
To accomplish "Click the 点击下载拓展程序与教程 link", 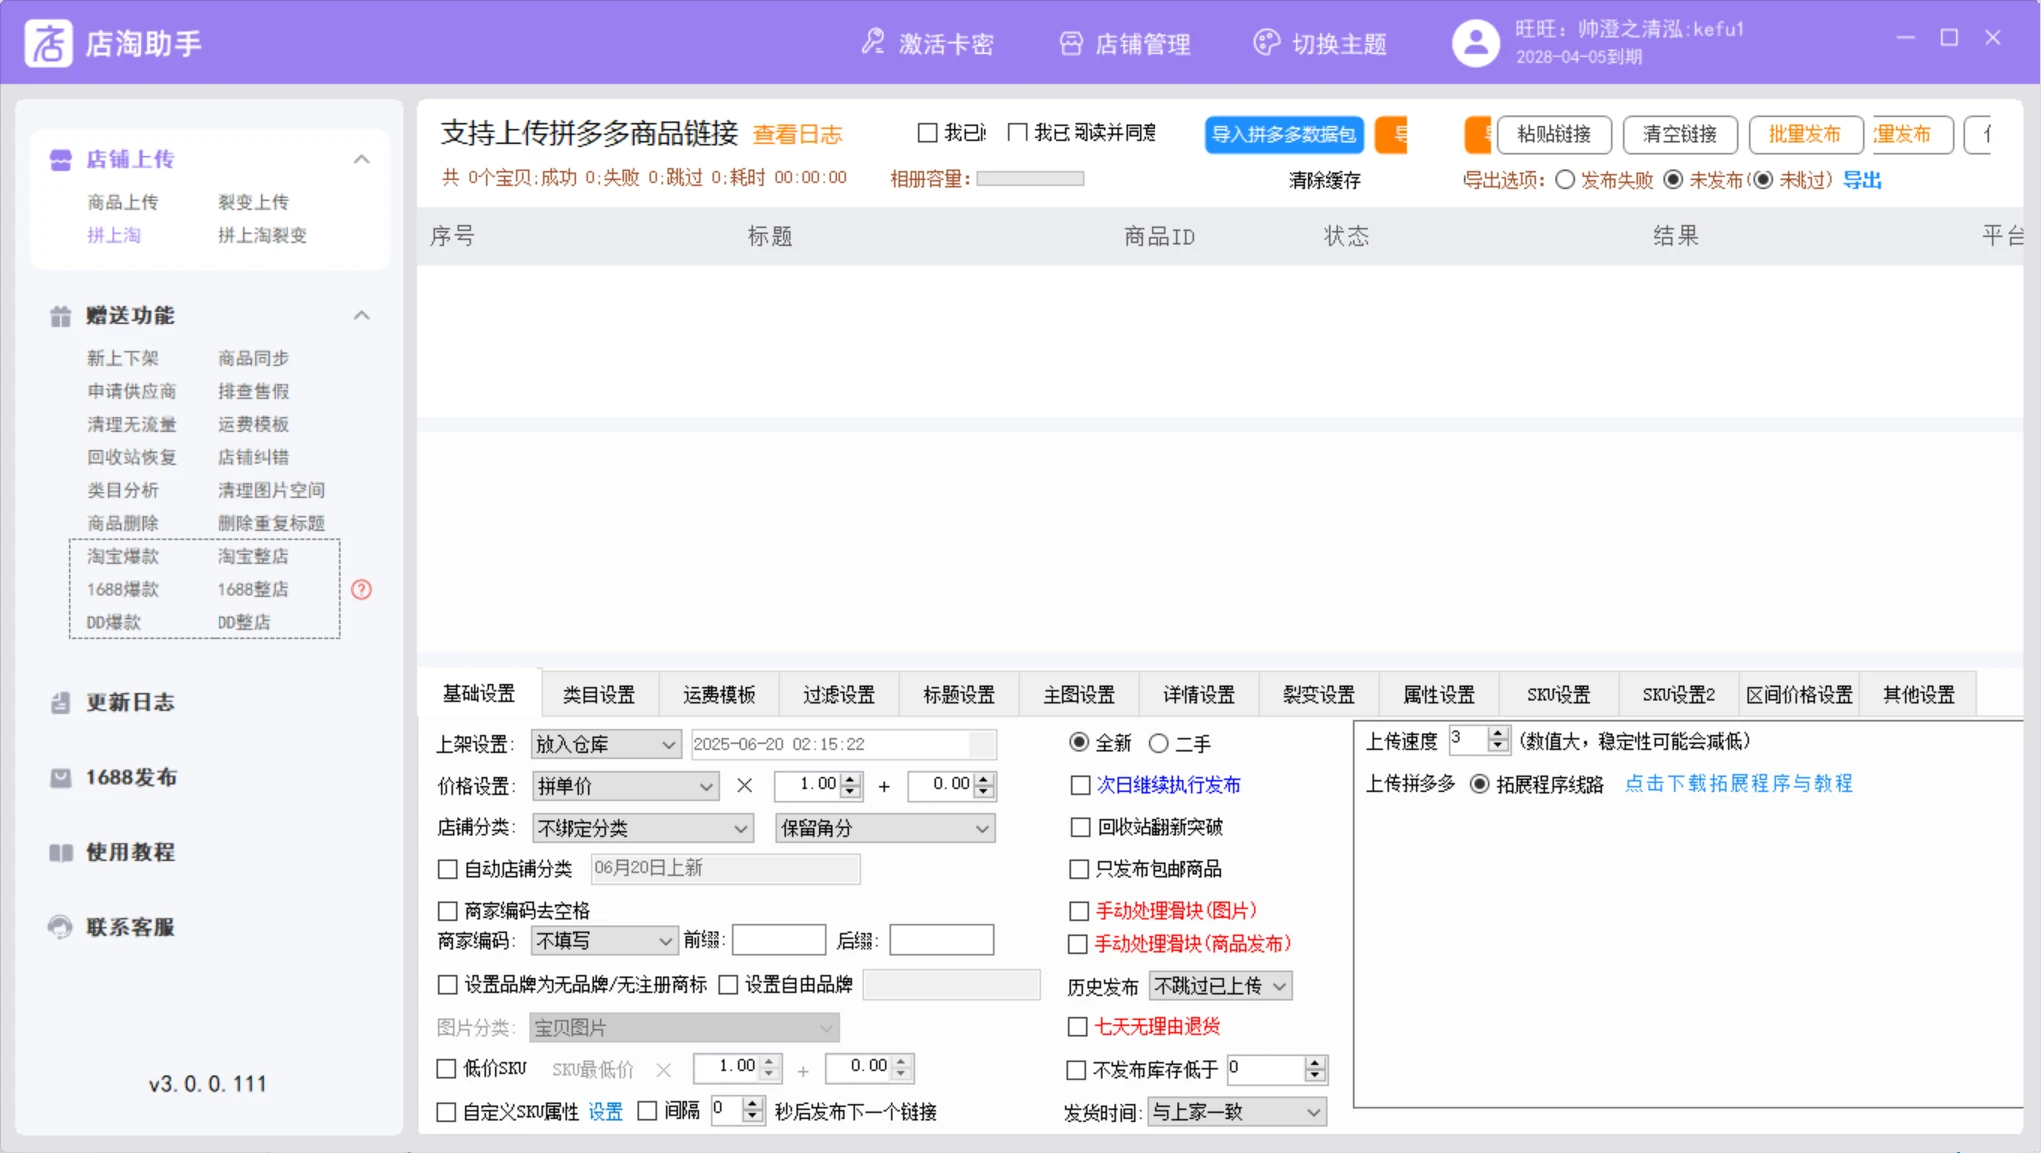I will [1739, 784].
